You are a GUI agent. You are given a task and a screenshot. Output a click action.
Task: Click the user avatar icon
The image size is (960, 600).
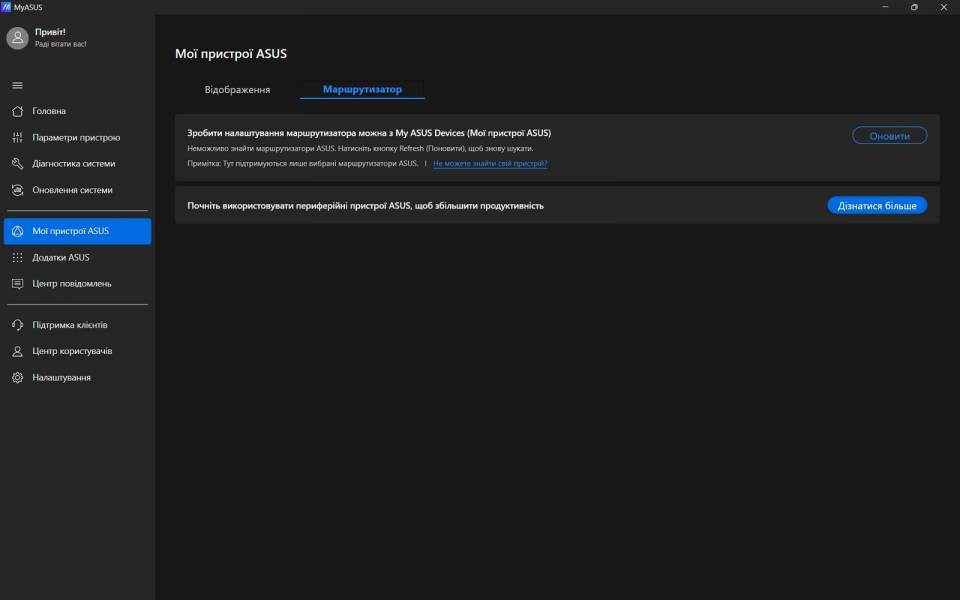(x=17, y=38)
